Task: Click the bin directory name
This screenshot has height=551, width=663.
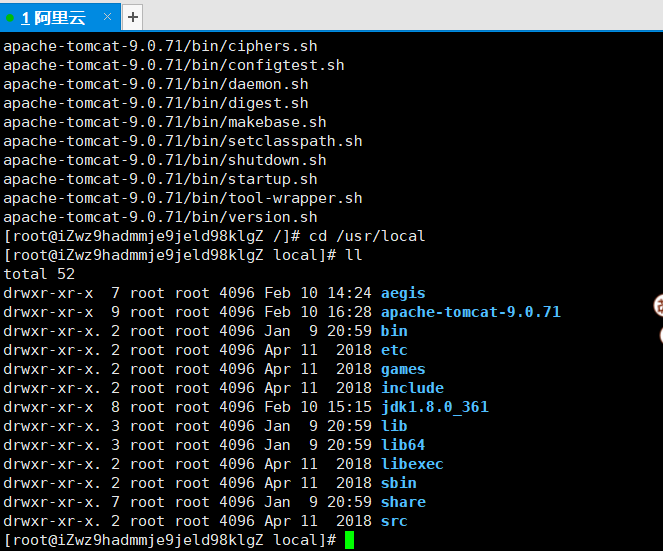Action: pos(394,331)
